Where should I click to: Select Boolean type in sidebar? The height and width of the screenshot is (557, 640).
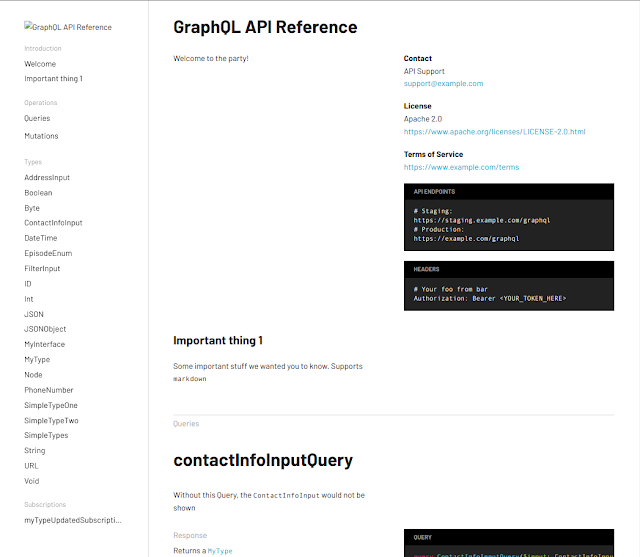tap(38, 193)
